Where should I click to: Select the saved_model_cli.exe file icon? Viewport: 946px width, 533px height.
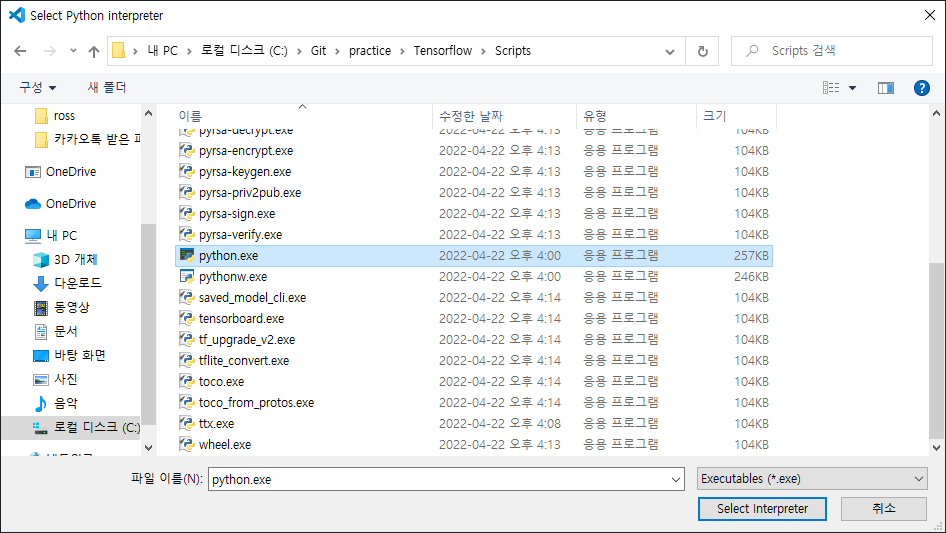187,297
